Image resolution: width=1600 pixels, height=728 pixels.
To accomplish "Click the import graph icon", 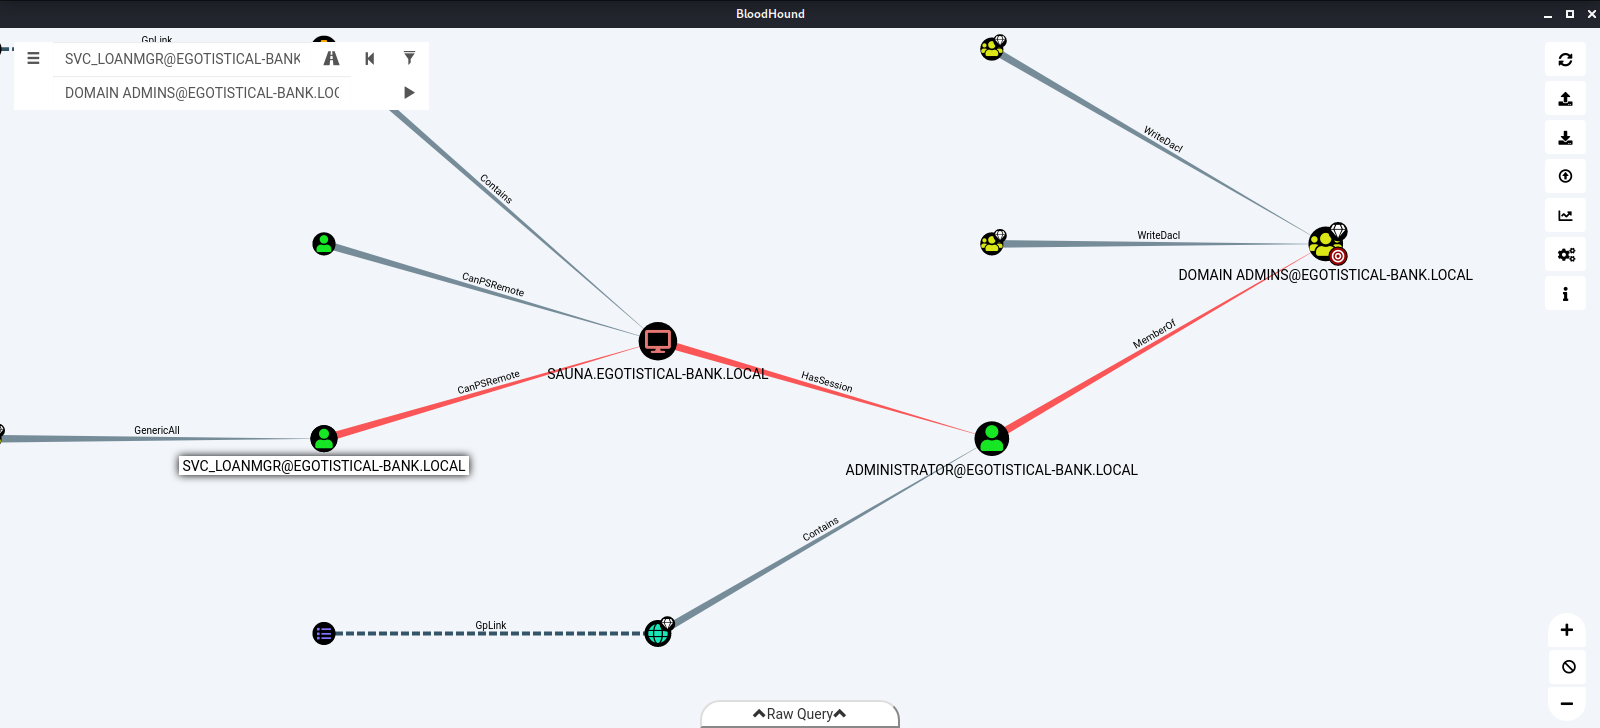I will [1565, 138].
